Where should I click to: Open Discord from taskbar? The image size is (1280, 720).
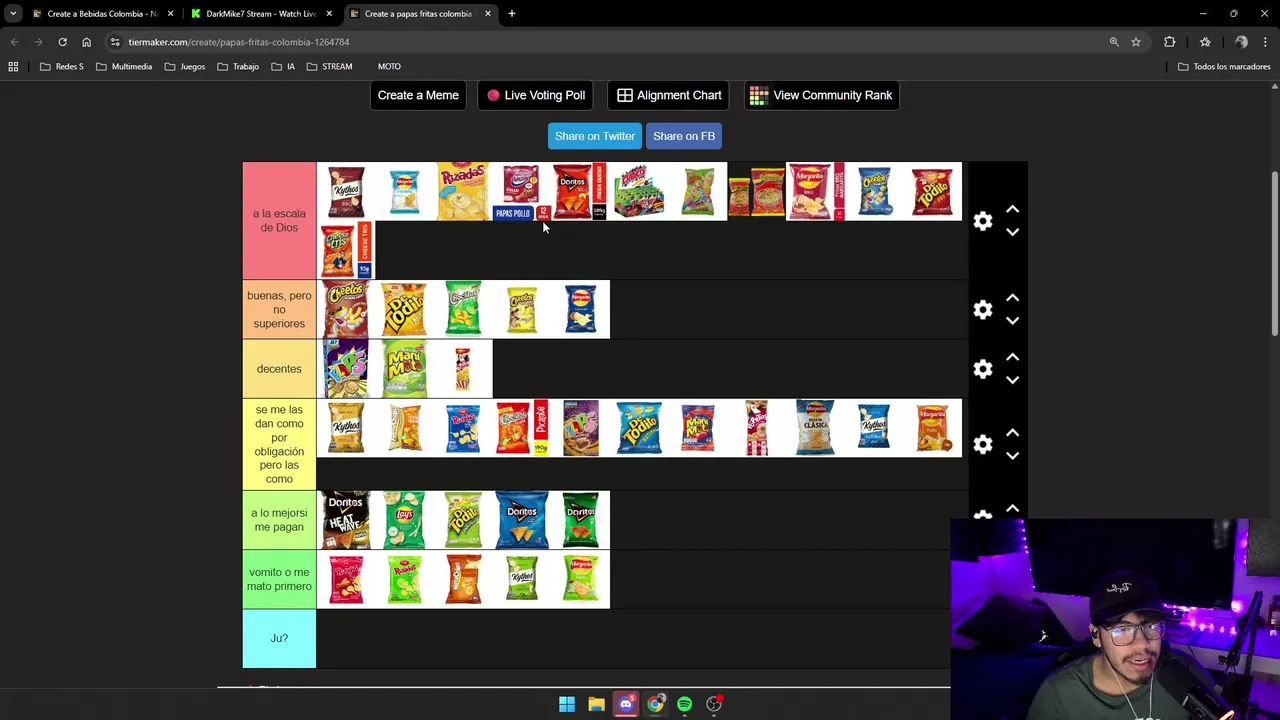coord(626,705)
